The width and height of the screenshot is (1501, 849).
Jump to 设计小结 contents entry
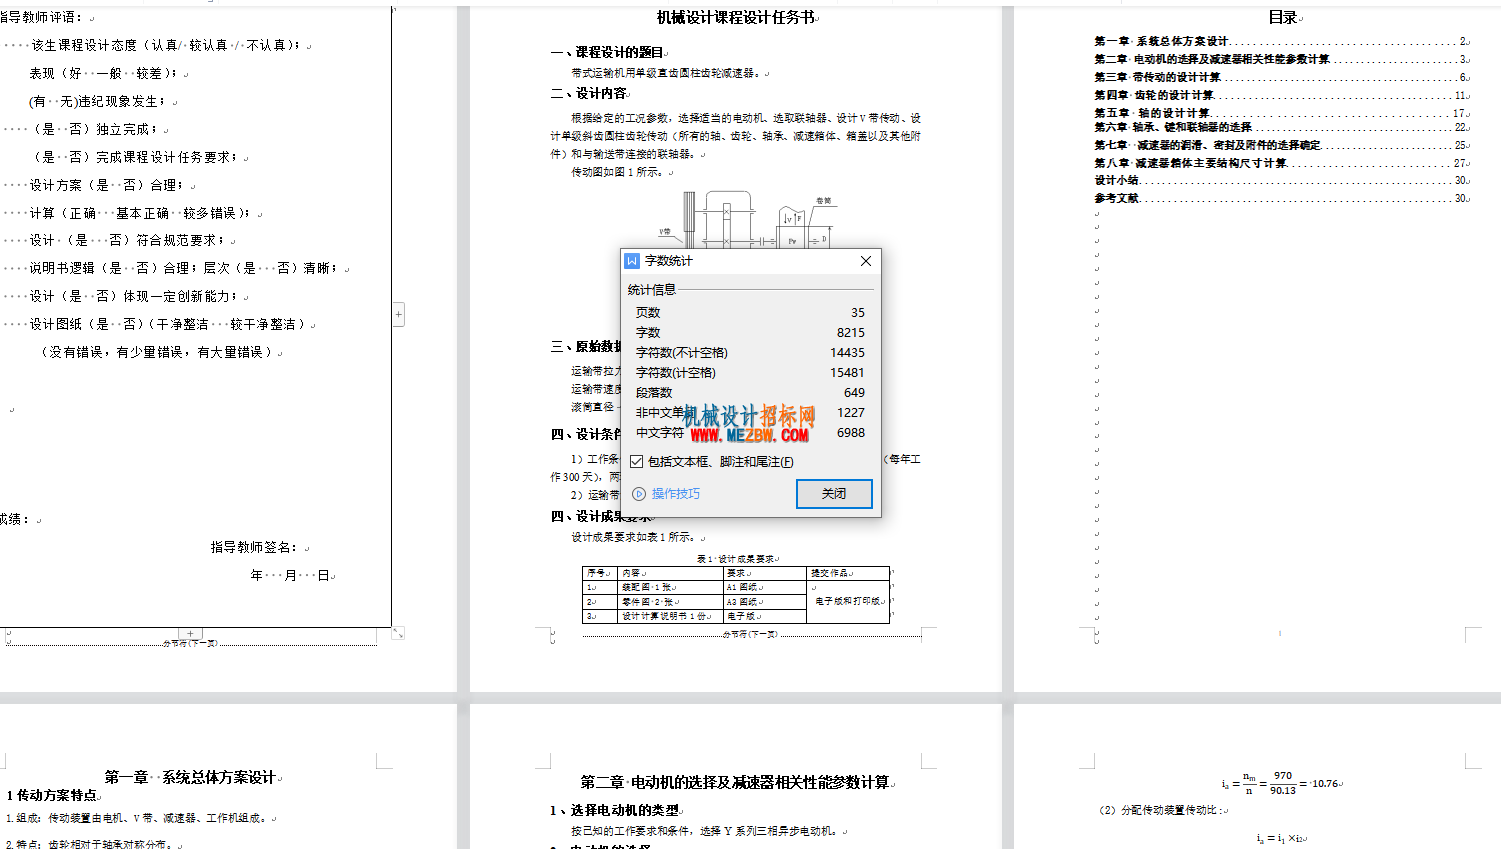point(1281,180)
